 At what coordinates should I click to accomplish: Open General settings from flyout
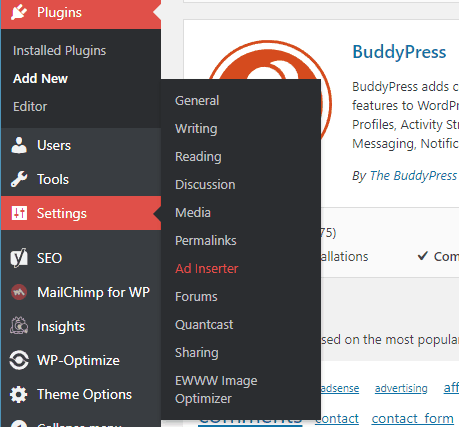pyautogui.click(x=197, y=101)
